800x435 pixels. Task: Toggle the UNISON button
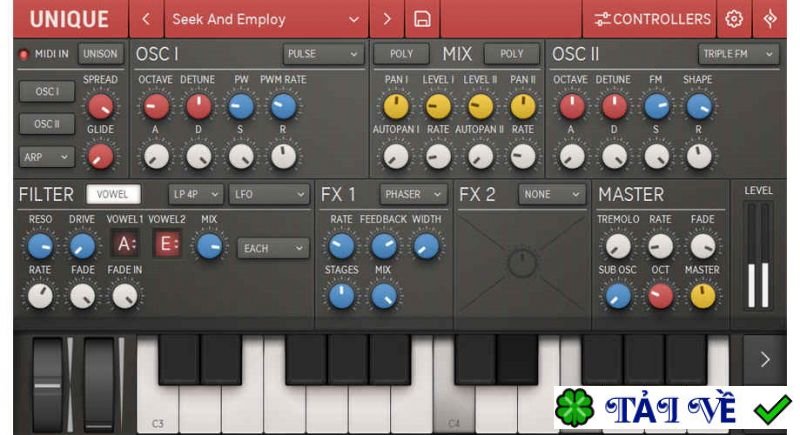[x=101, y=54]
